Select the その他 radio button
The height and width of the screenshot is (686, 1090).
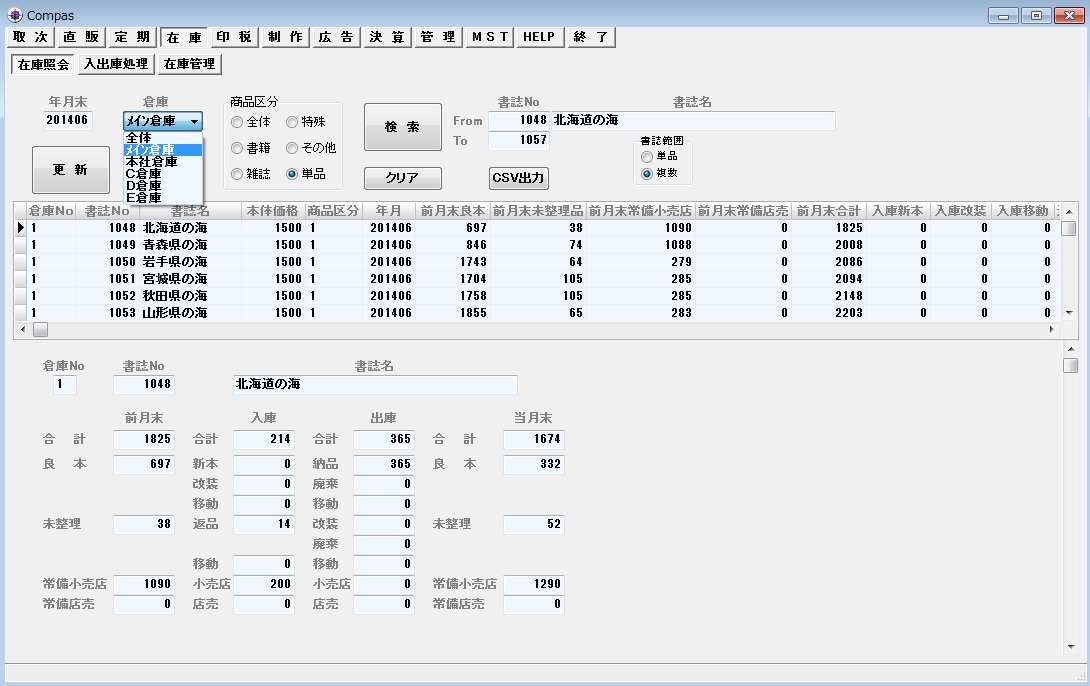point(292,148)
